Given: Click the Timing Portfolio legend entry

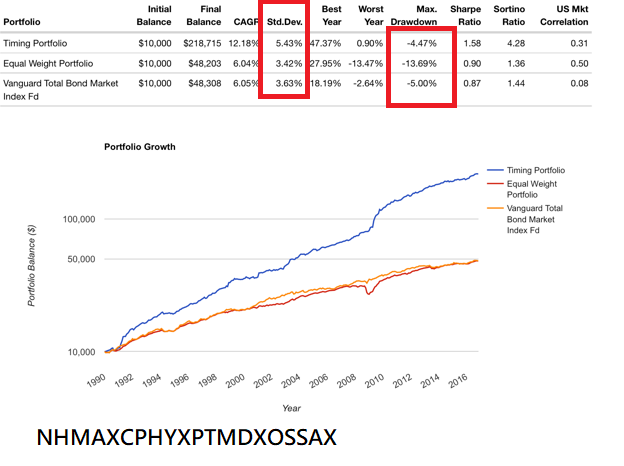Looking at the screenshot, I should point(526,170).
